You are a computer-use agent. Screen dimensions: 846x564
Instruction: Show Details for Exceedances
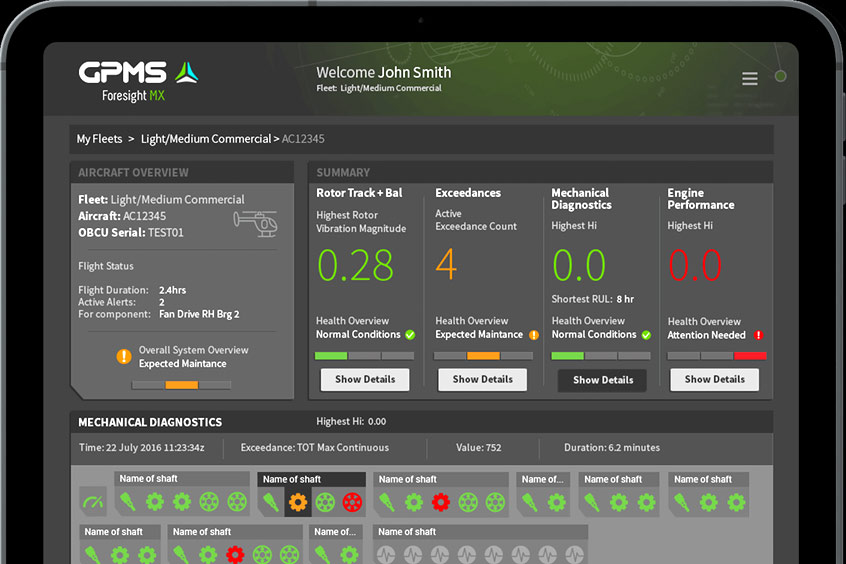coord(482,380)
